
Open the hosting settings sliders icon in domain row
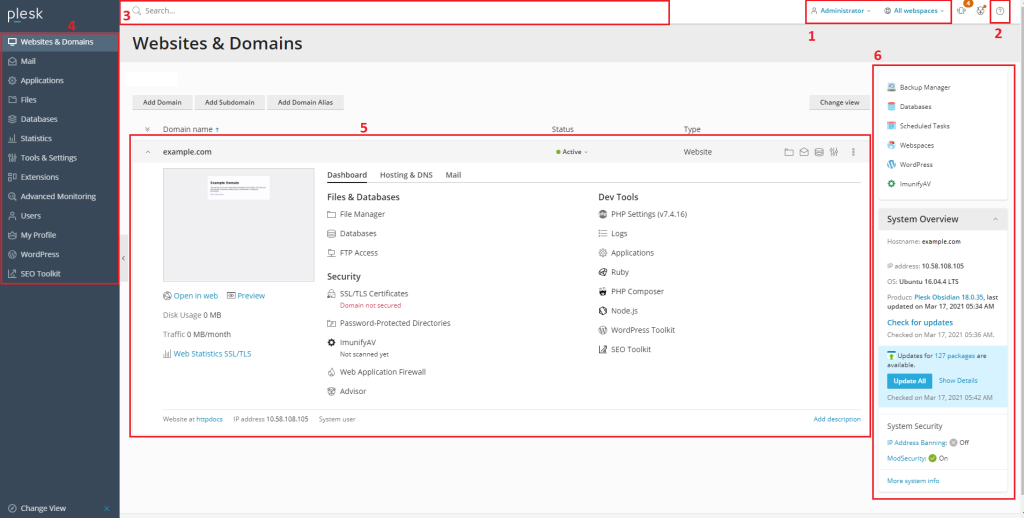pos(834,152)
